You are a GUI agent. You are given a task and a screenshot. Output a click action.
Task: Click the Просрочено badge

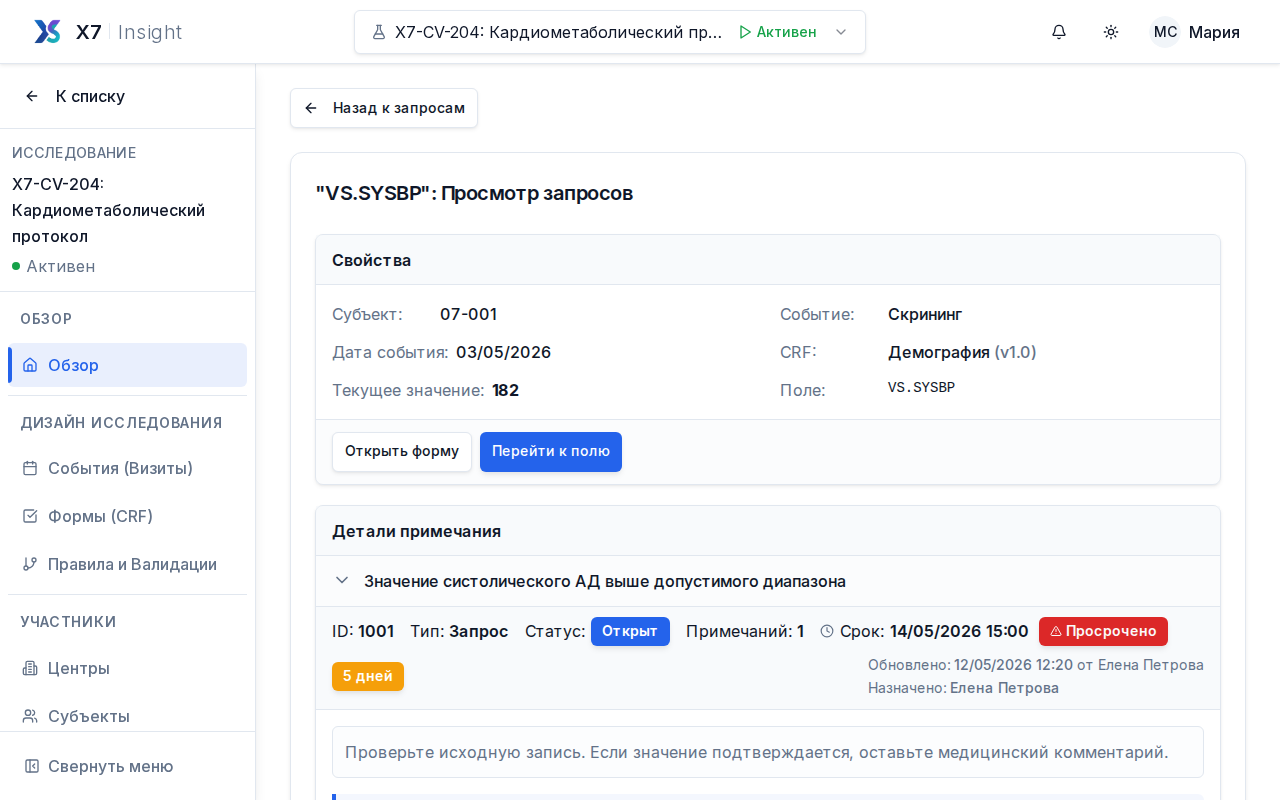click(x=1103, y=631)
